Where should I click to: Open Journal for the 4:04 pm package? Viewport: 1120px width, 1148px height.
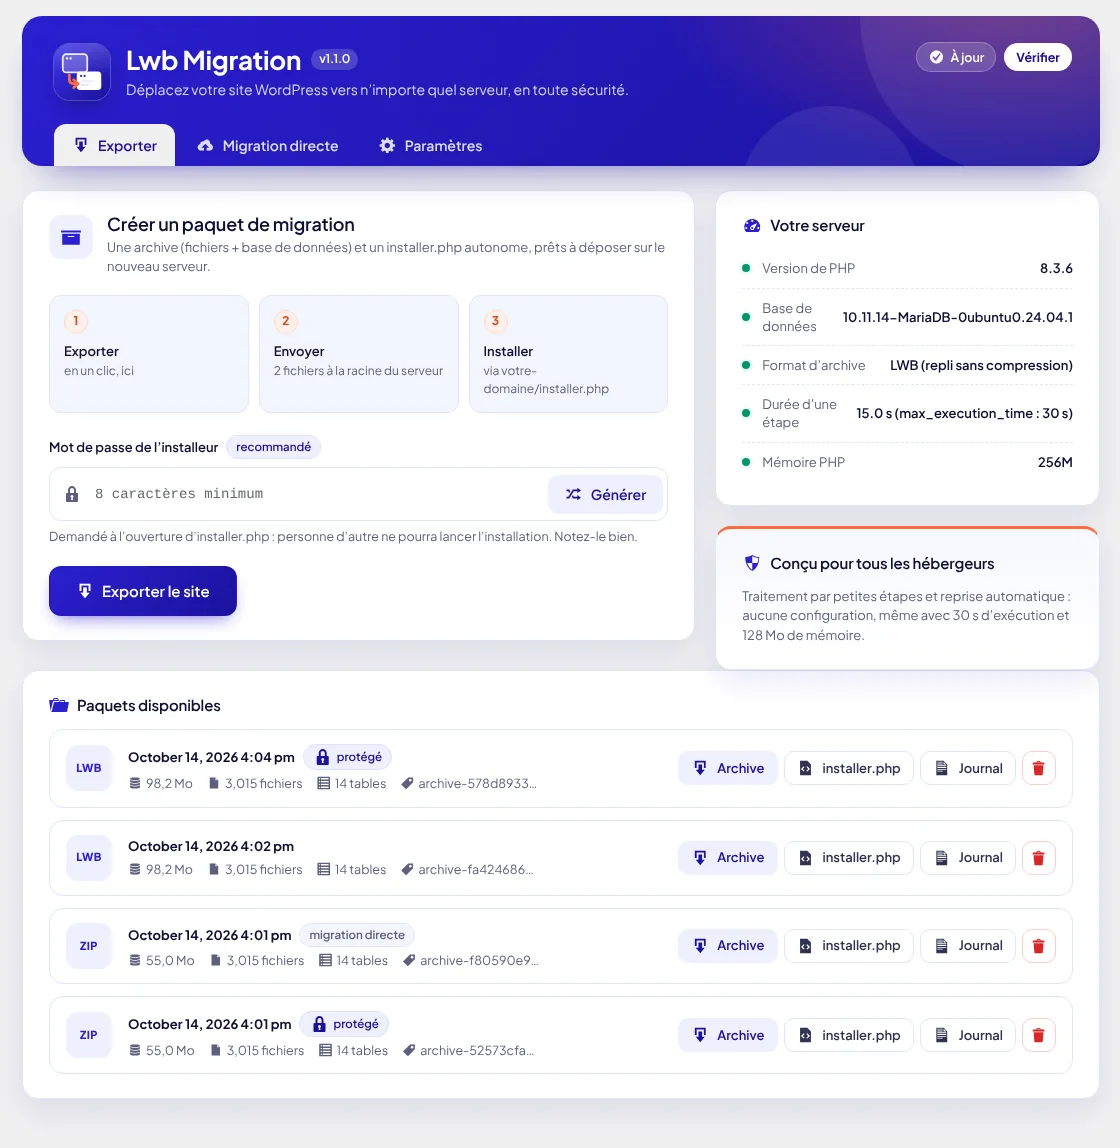[968, 768]
